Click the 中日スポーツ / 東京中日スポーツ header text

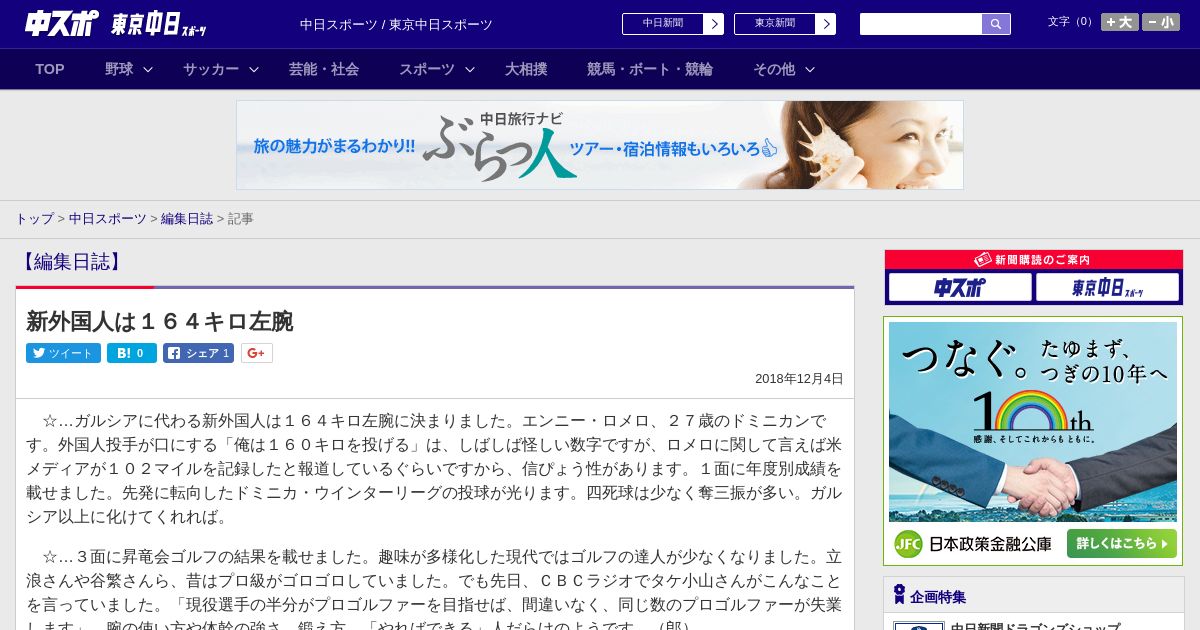pyautogui.click(x=396, y=25)
